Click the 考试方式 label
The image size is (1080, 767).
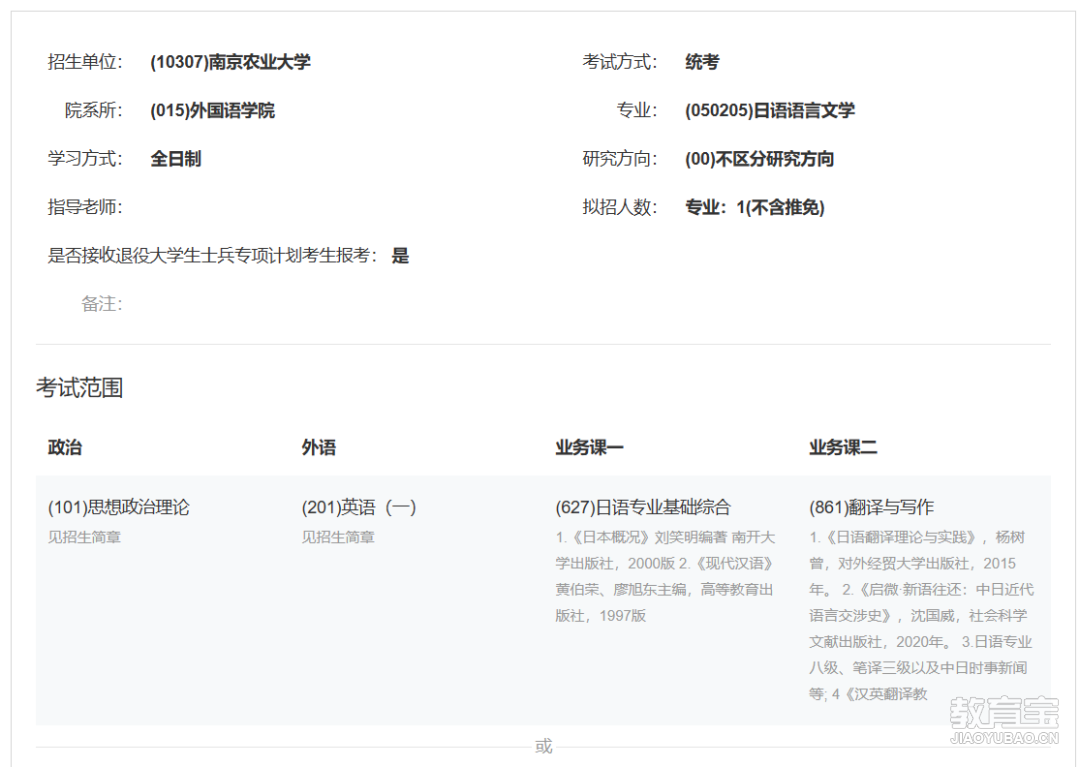tap(620, 62)
